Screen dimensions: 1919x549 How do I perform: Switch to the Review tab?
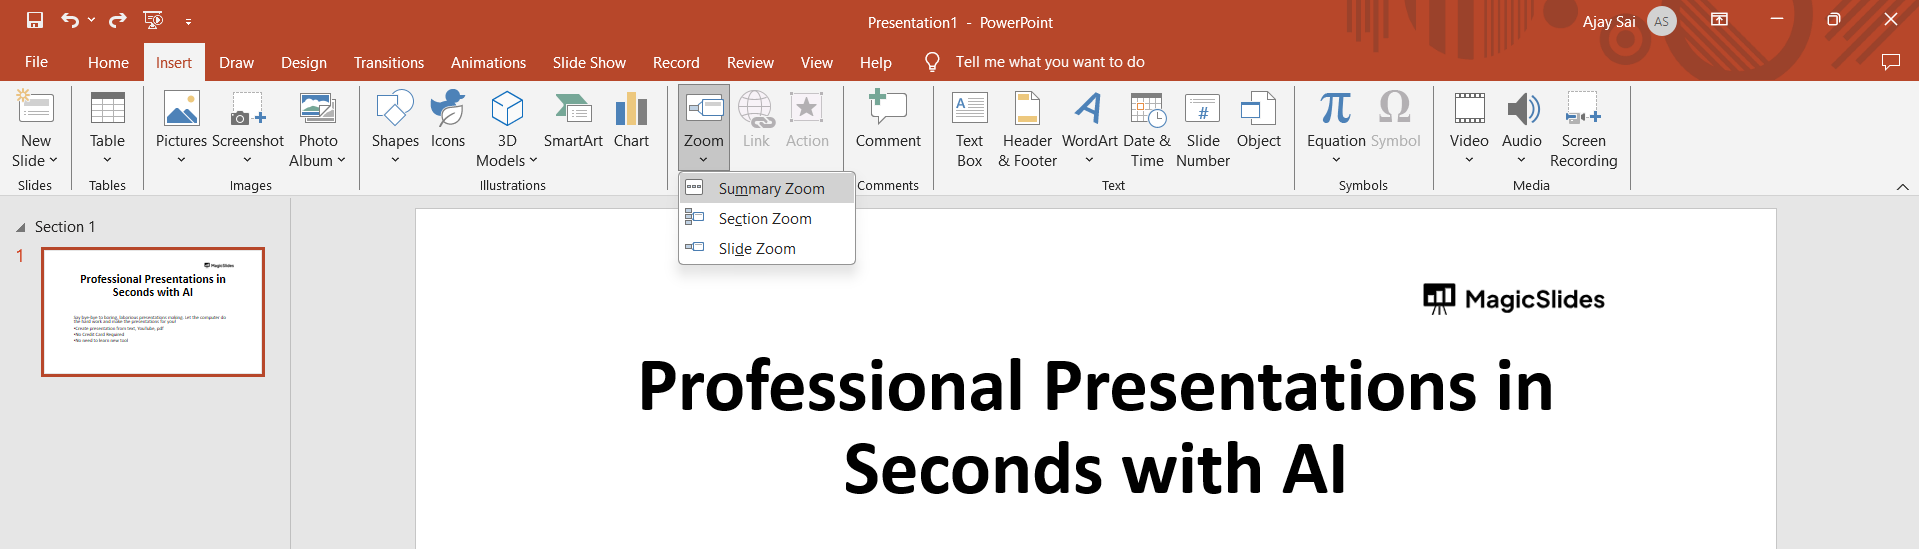[750, 62]
